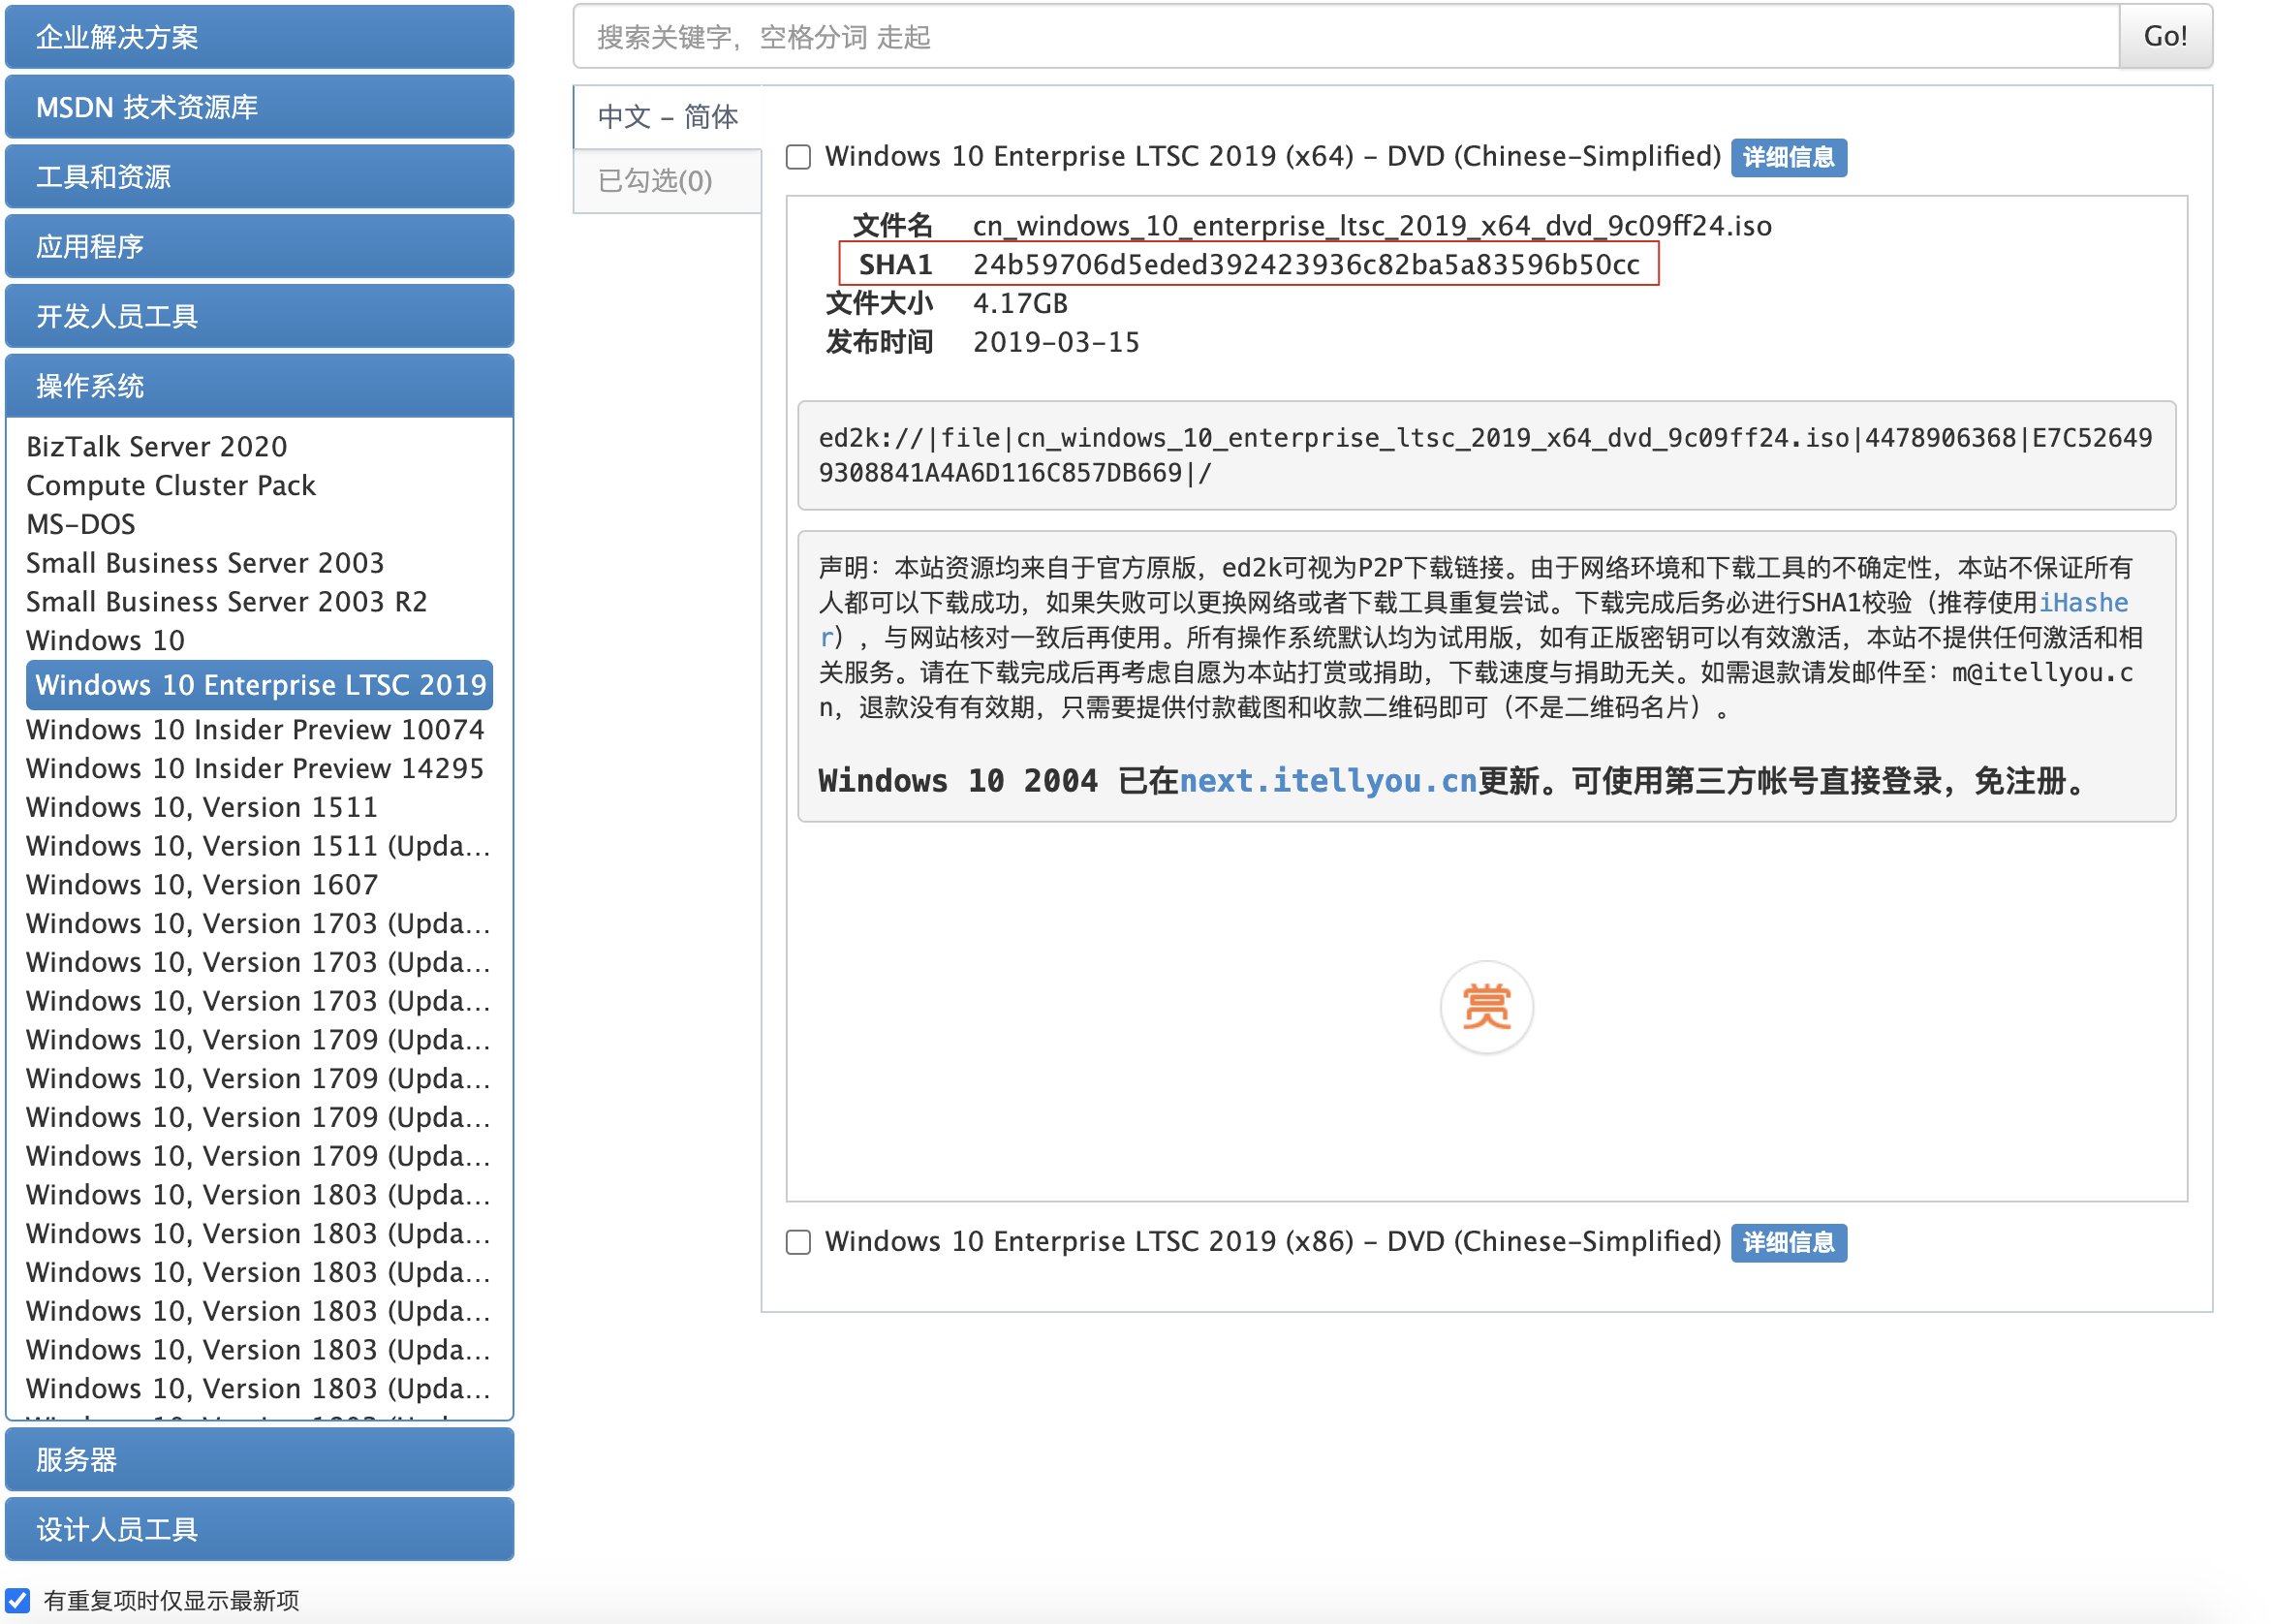Select BizTalk Server 2020 in the list

(156, 447)
